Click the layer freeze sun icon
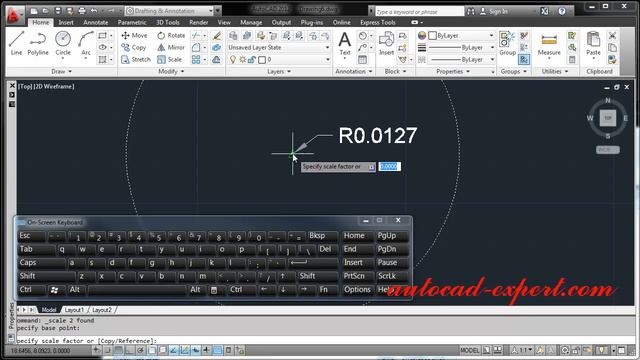Image resolution: width=640 pixels, height=360 pixels. pyautogui.click(x=242, y=60)
